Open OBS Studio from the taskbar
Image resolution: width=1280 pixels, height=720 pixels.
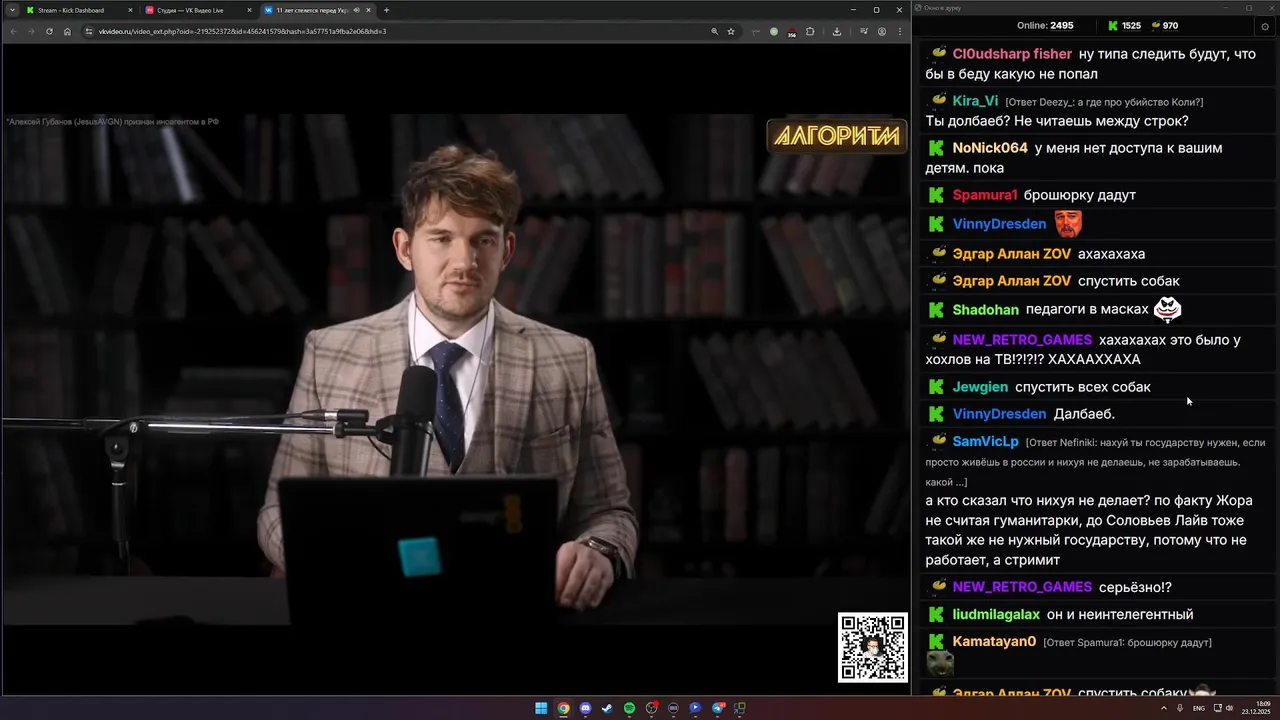pos(651,708)
